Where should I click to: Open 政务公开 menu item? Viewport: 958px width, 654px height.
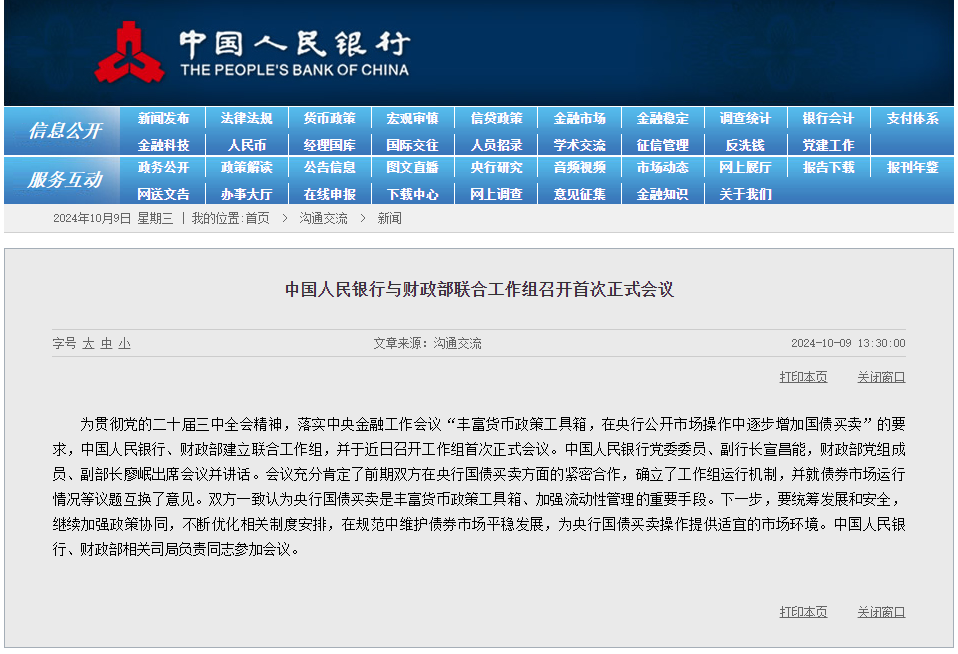pyautogui.click(x=163, y=167)
